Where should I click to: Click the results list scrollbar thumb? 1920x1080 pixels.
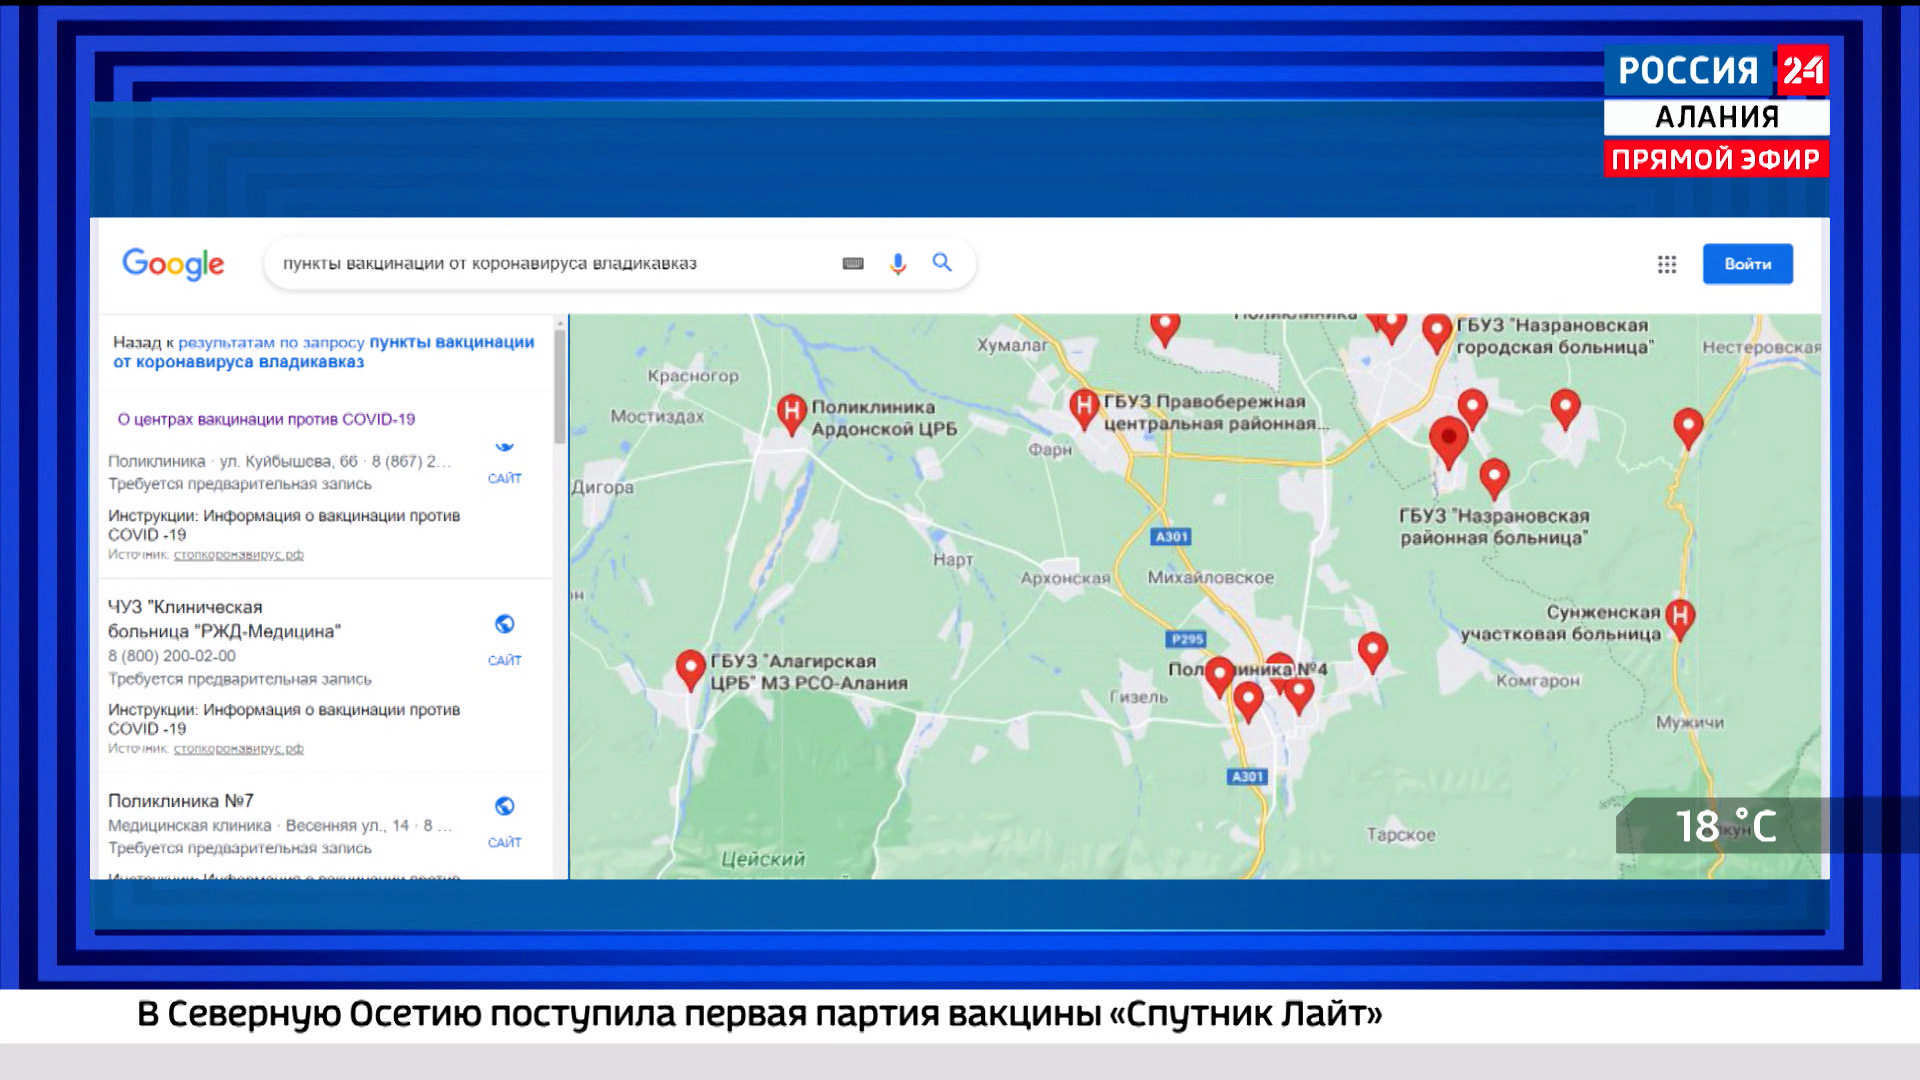pyautogui.click(x=560, y=386)
